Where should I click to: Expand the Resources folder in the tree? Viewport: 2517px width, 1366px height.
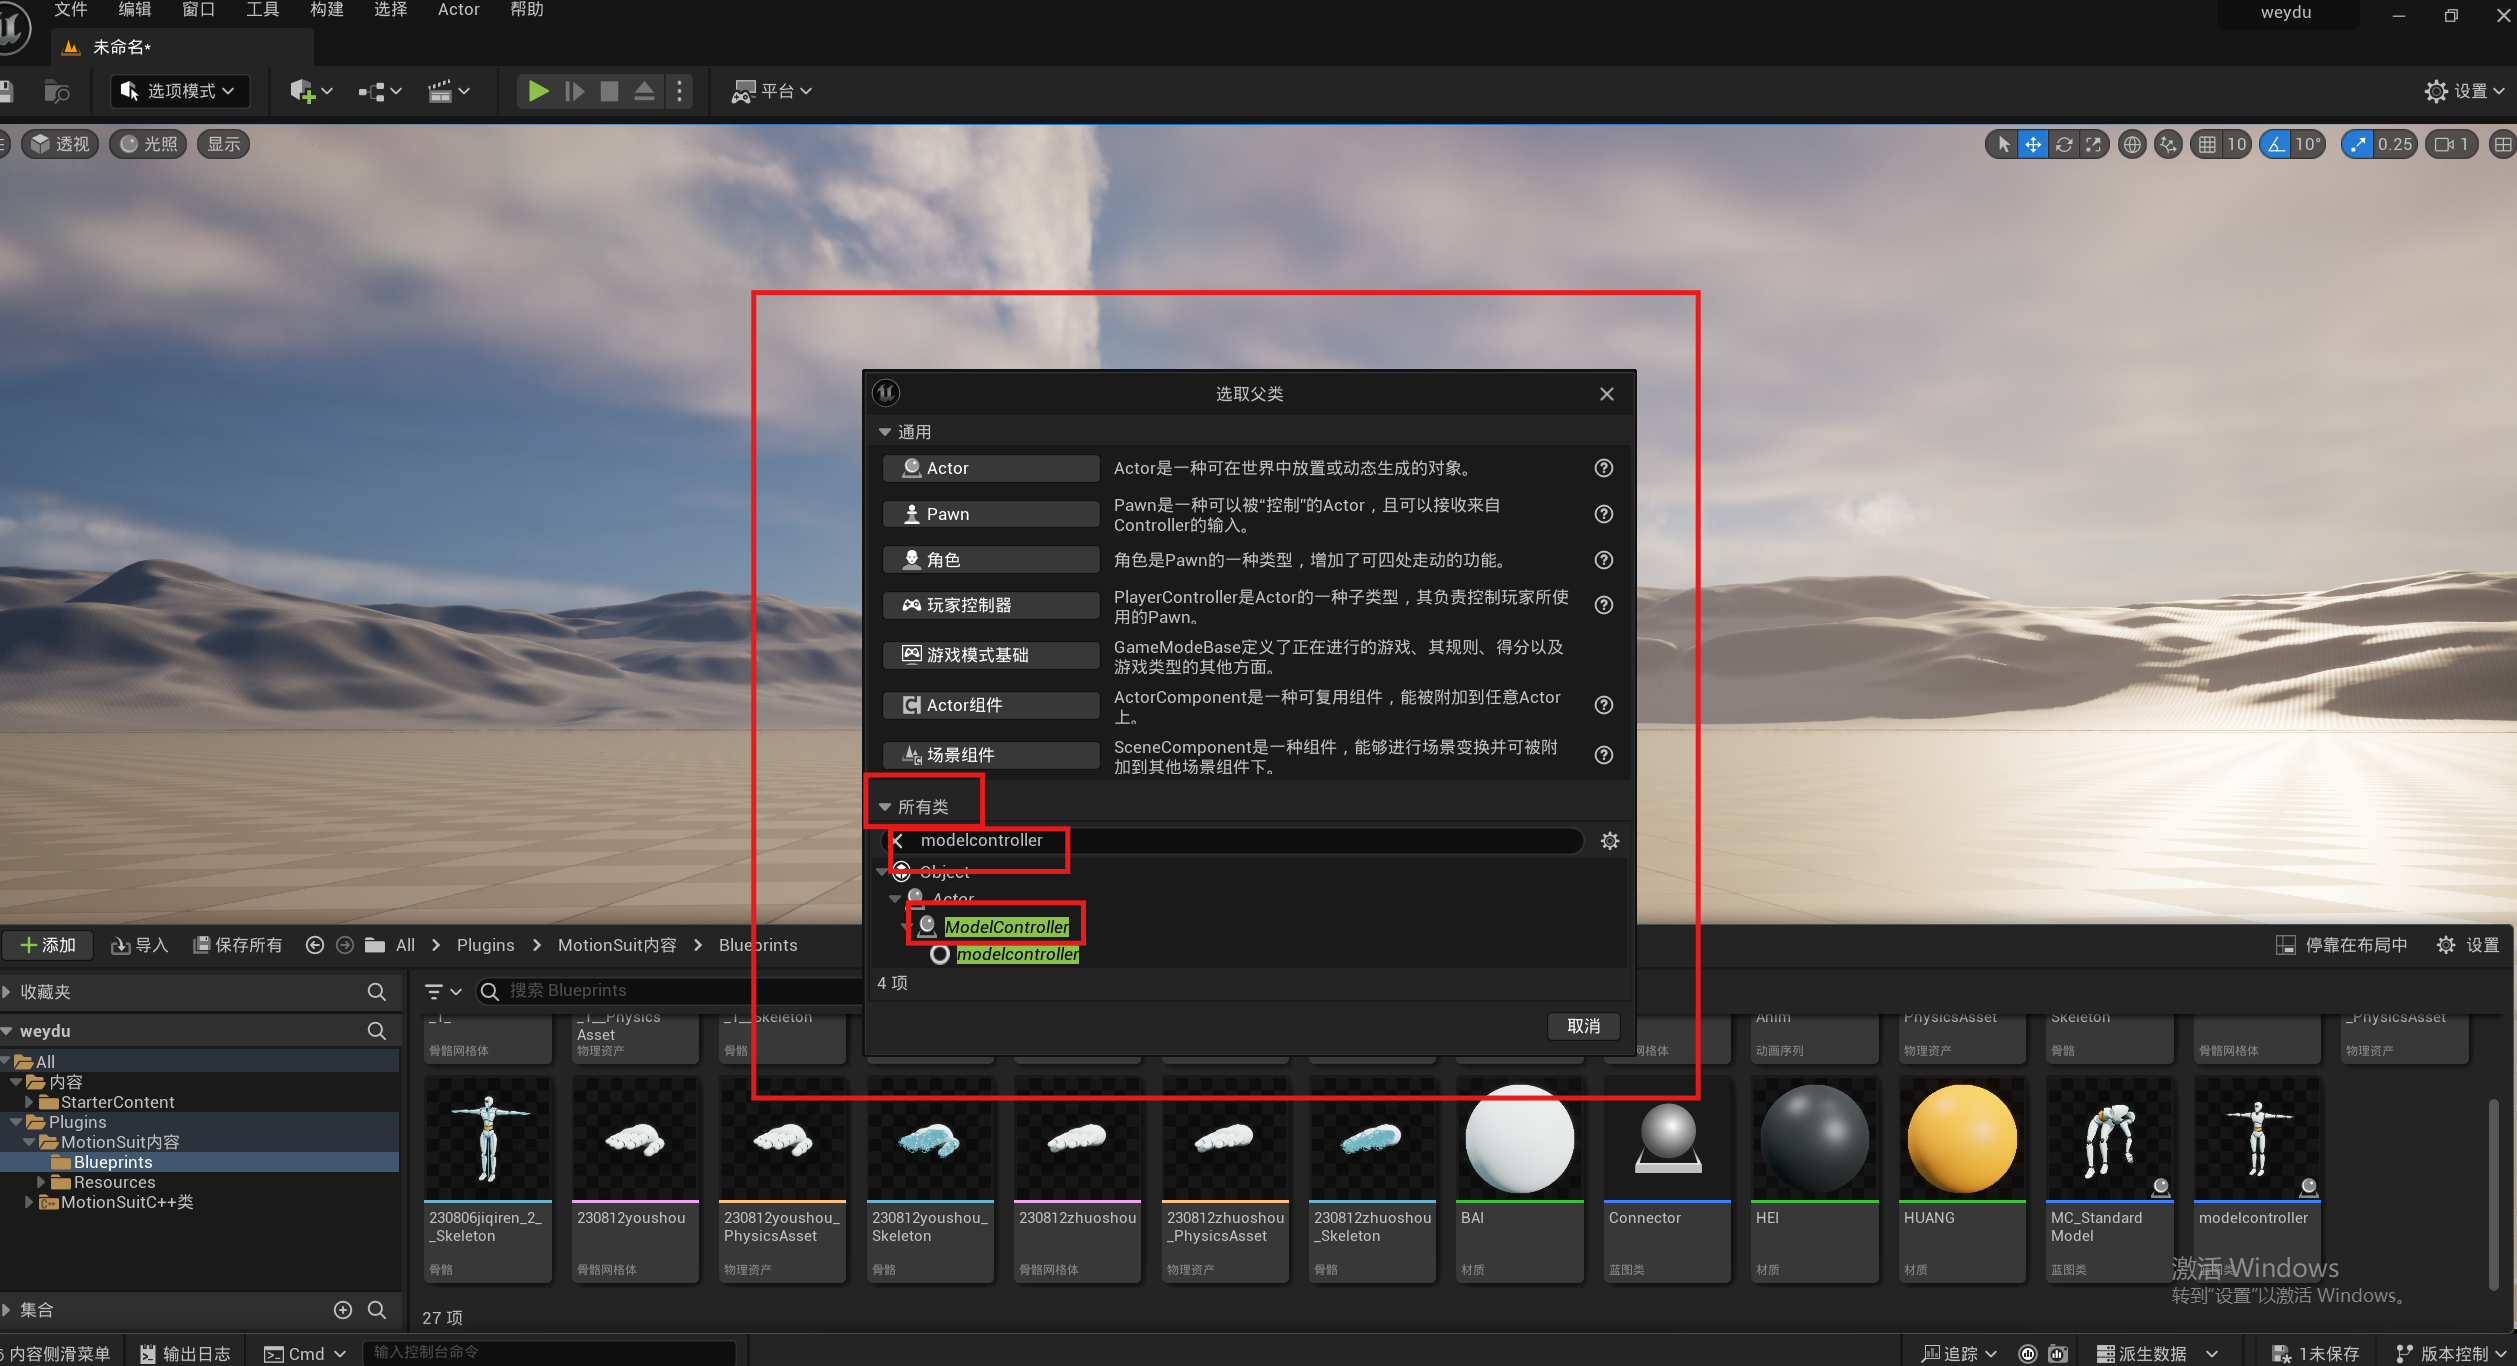pyautogui.click(x=41, y=1182)
